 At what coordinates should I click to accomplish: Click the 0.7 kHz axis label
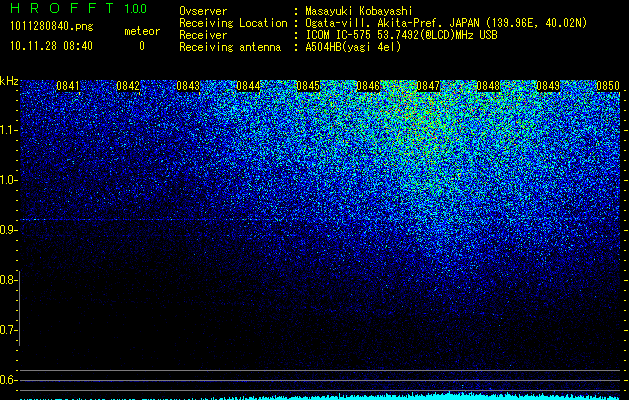pyautogui.click(x=8, y=330)
